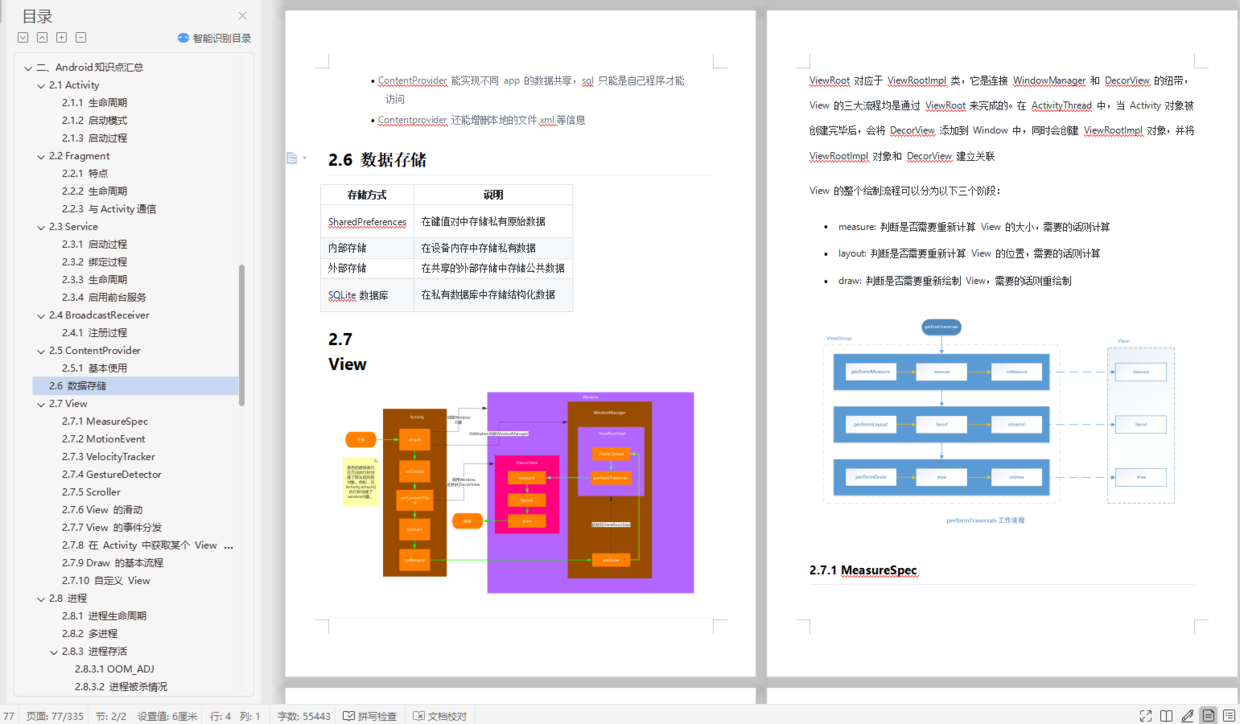1240x724 pixels.
Task: Click the 2.7.1 MeasureSpec document heading
Action: [x=863, y=570]
